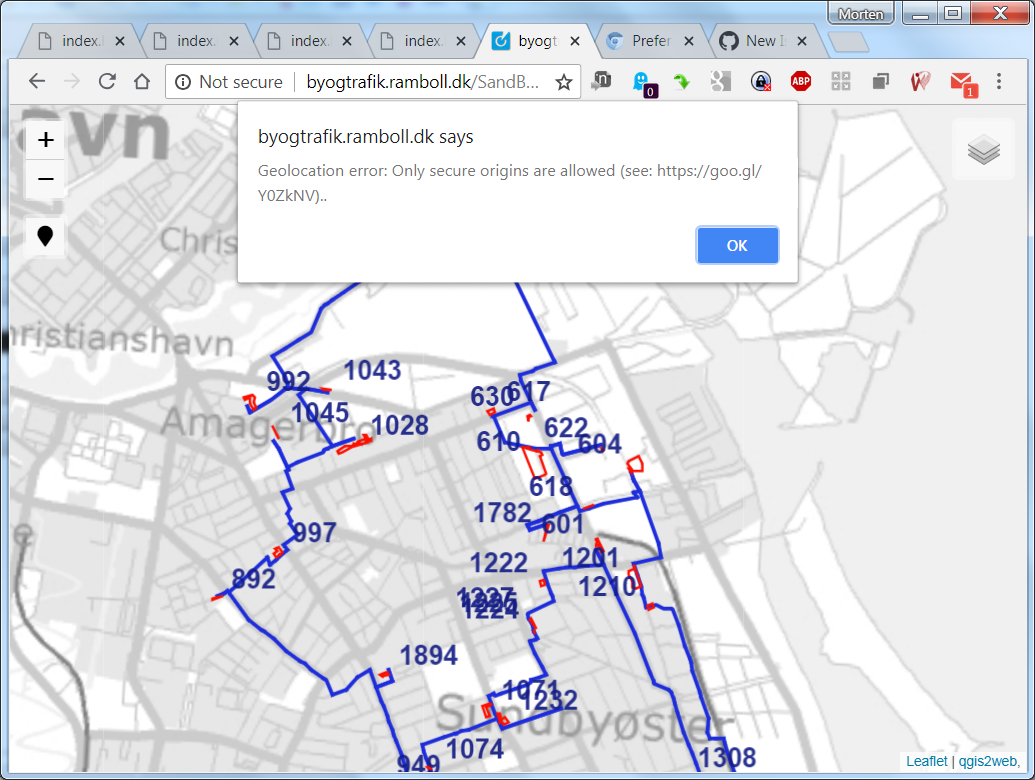Dismiss the geolocation error with OK
This screenshot has width=1035, height=780.
(x=737, y=245)
